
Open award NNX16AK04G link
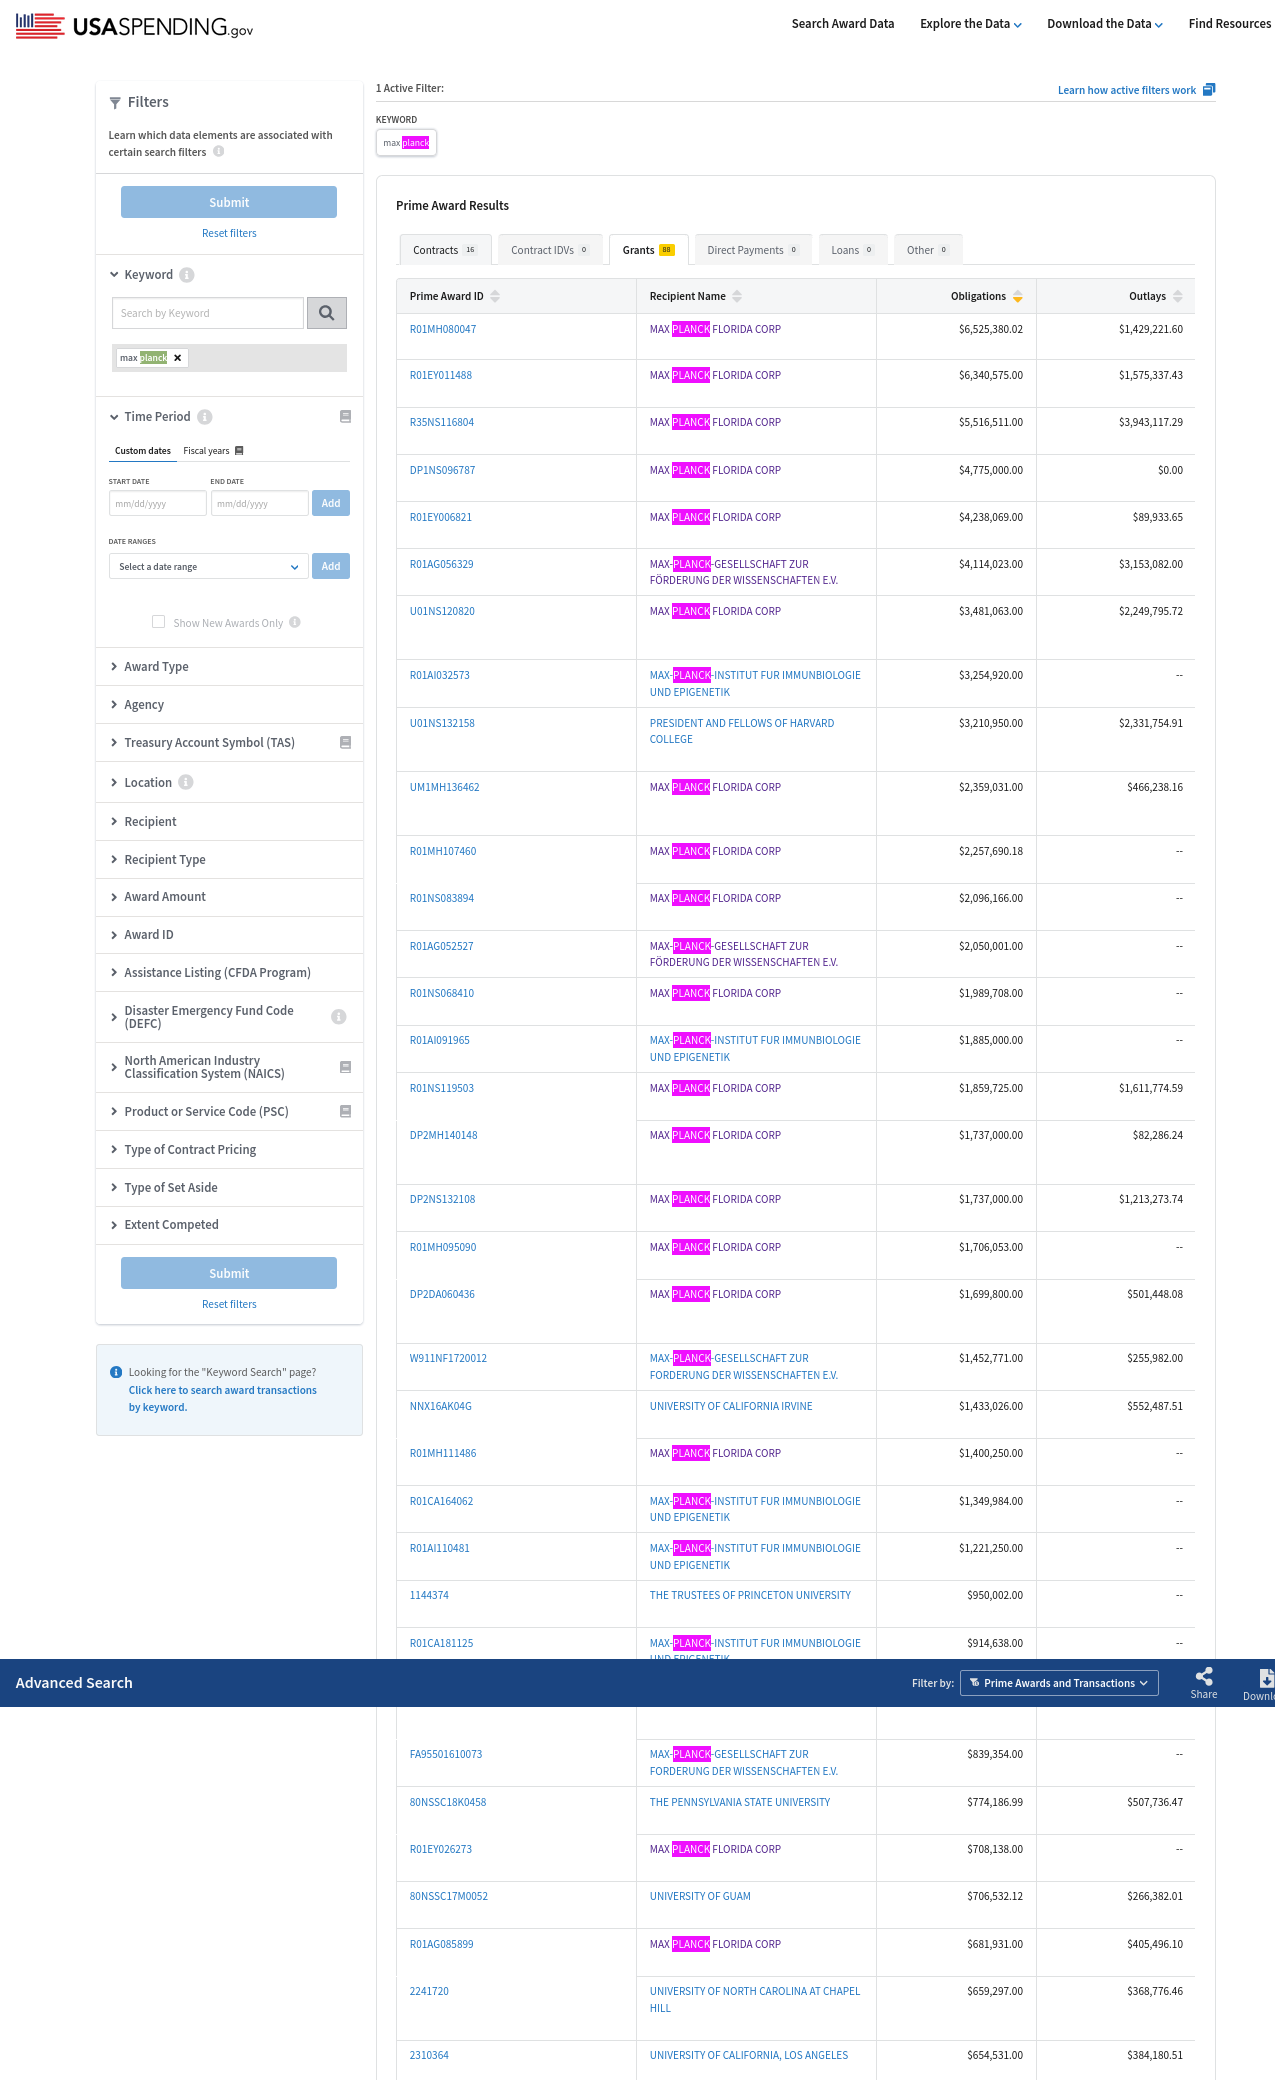coord(441,1406)
